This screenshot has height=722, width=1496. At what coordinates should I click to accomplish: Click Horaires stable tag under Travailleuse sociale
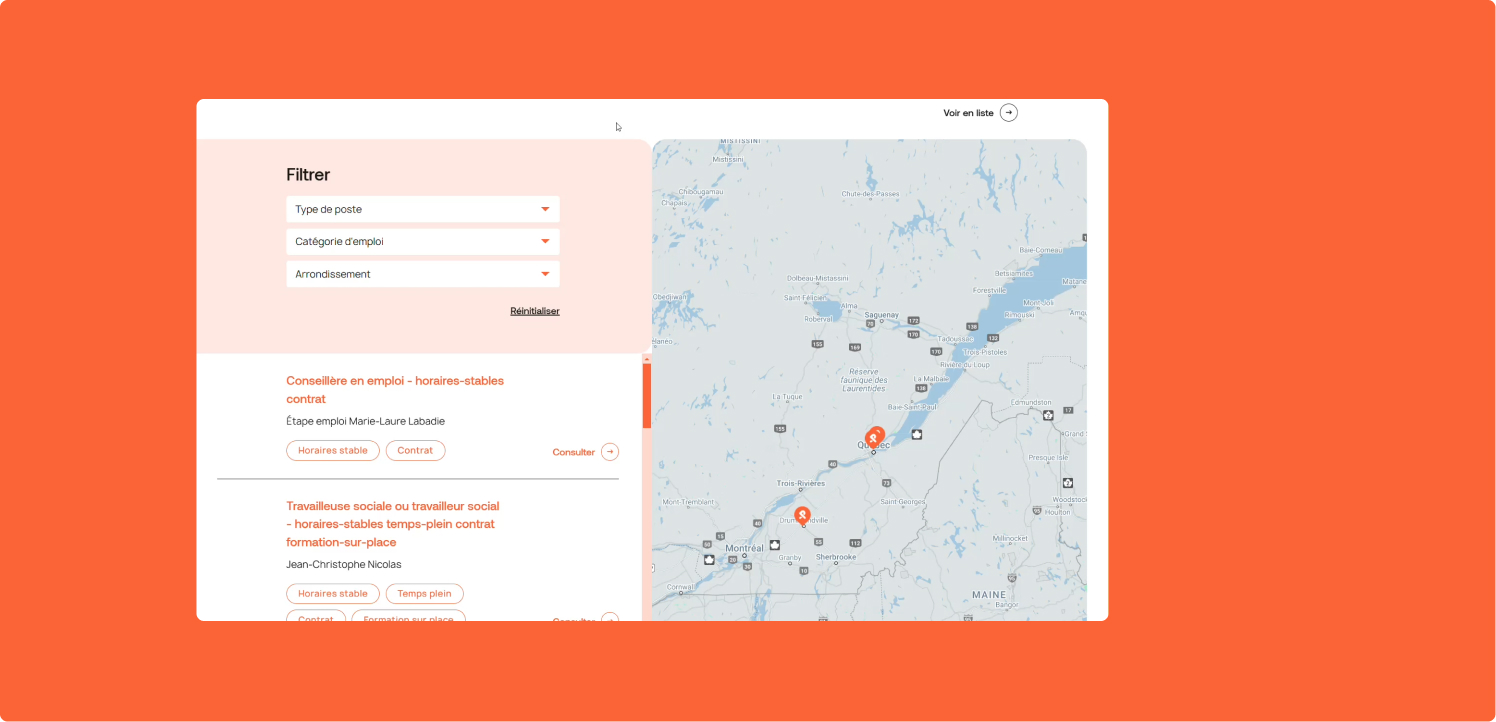333,594
